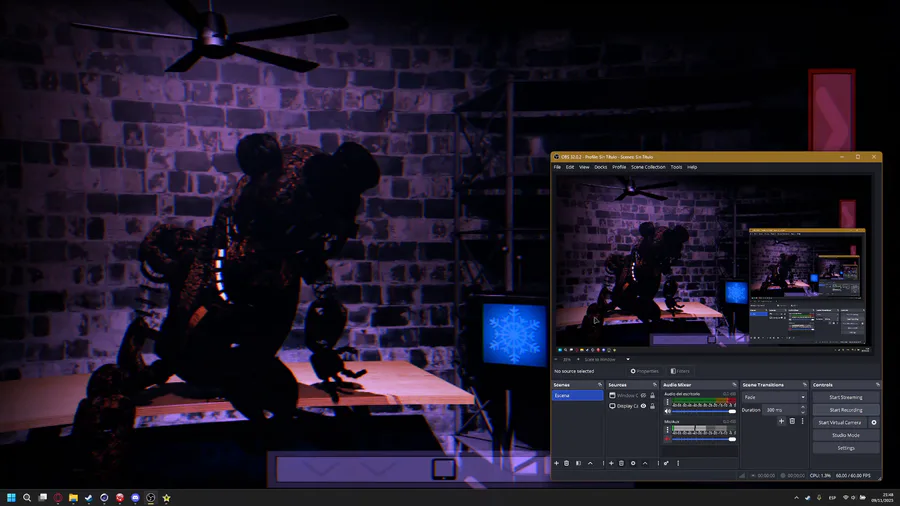Open the Audio Mixer toolbar's three-dot menu

(x=678, y=463)
